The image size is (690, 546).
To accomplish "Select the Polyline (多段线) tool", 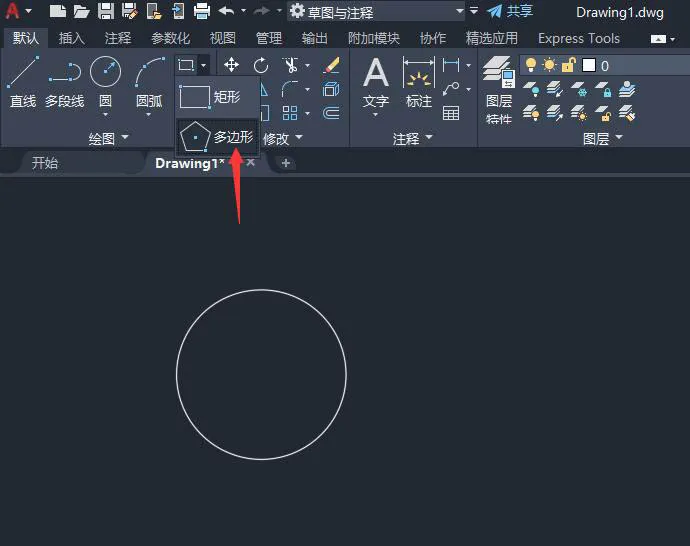I will coord(64,82).
